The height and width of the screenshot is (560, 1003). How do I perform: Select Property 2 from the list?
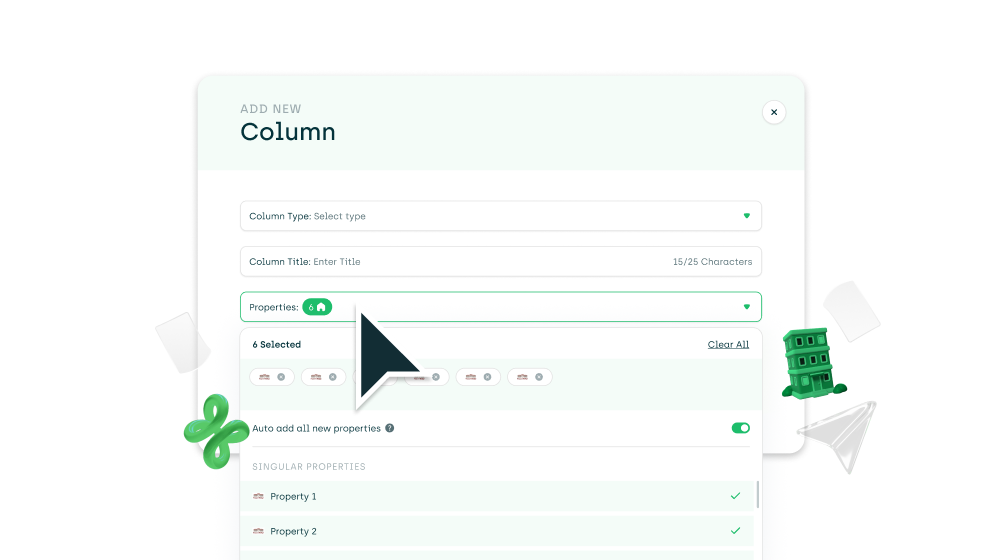tap(293, 531)
